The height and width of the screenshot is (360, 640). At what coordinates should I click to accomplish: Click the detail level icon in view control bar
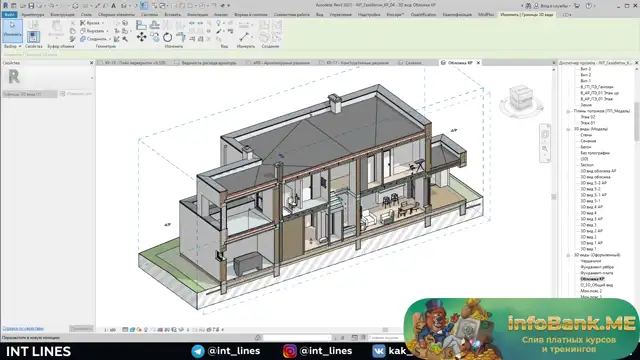point(125,329)
